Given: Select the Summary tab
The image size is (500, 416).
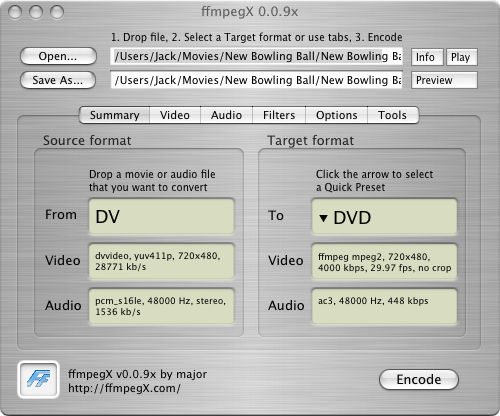Looking at the screenshot, I should [x=114, y=115].
